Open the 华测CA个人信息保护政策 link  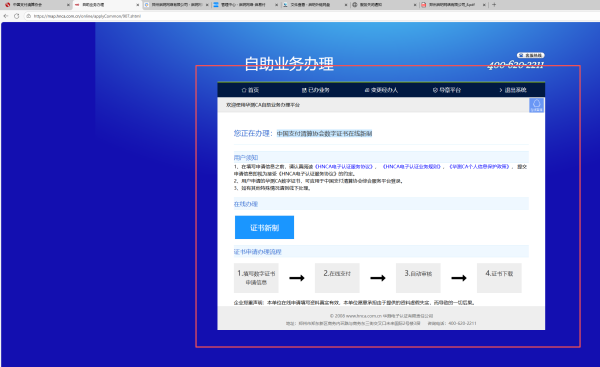[479, 166]
